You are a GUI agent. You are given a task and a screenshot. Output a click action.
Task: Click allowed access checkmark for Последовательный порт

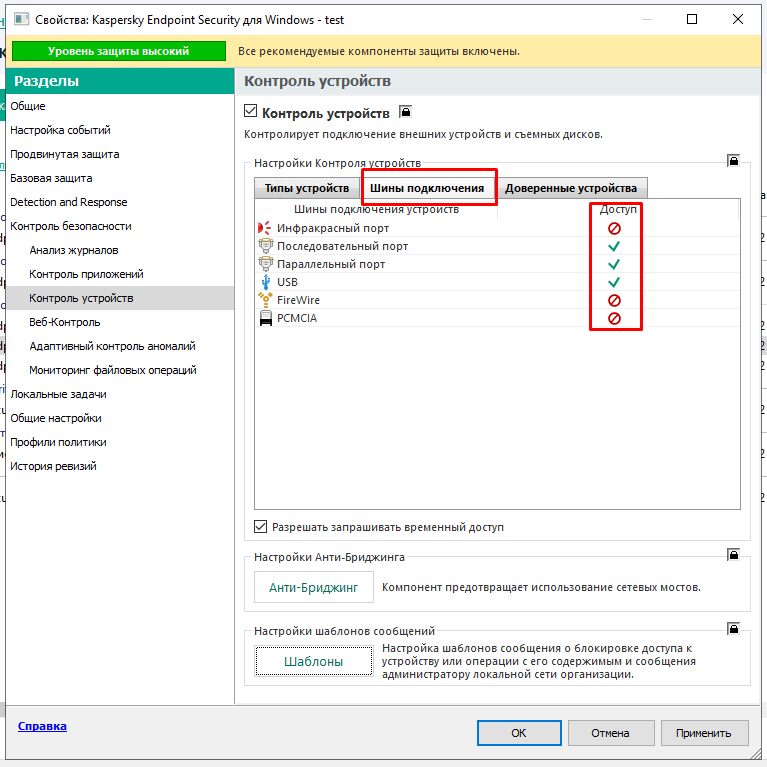(x=614, y=246)
